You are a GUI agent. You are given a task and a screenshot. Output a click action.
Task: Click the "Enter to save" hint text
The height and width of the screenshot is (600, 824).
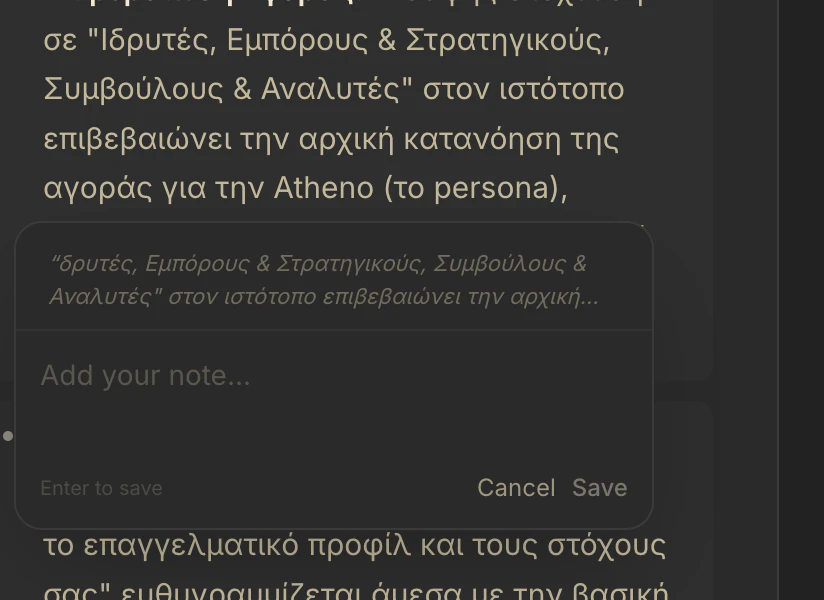click(x=101, y=488)
